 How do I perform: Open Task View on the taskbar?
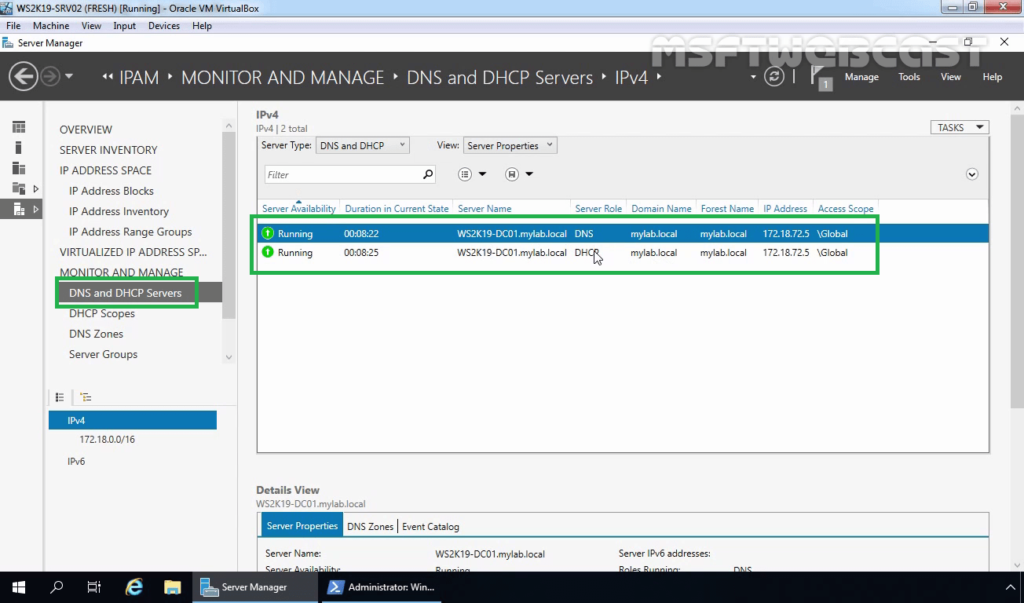click(x=94, y=587)
